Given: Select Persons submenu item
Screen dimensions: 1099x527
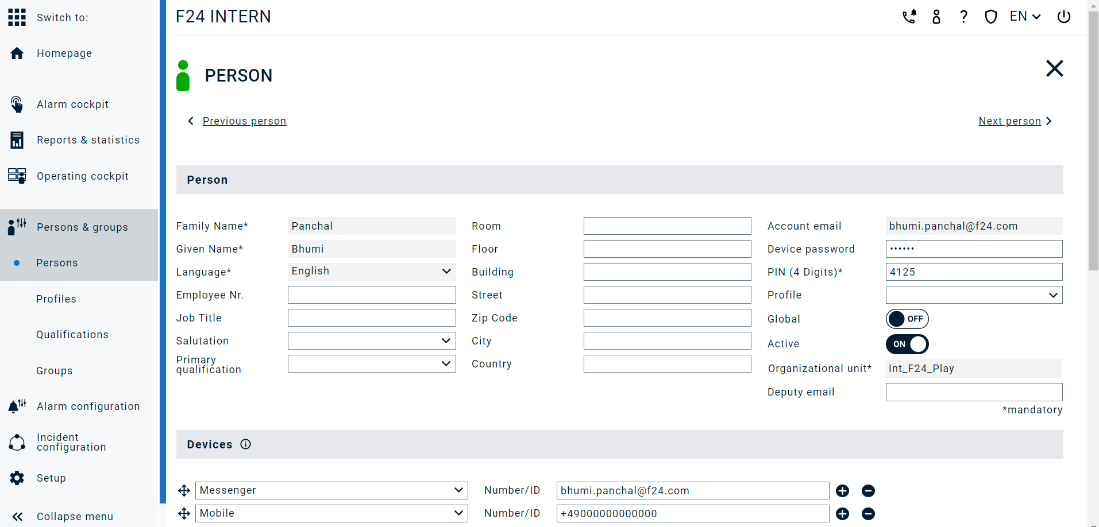Looking at the screenshot, I should pyautogui.click(x=57, y=263).
